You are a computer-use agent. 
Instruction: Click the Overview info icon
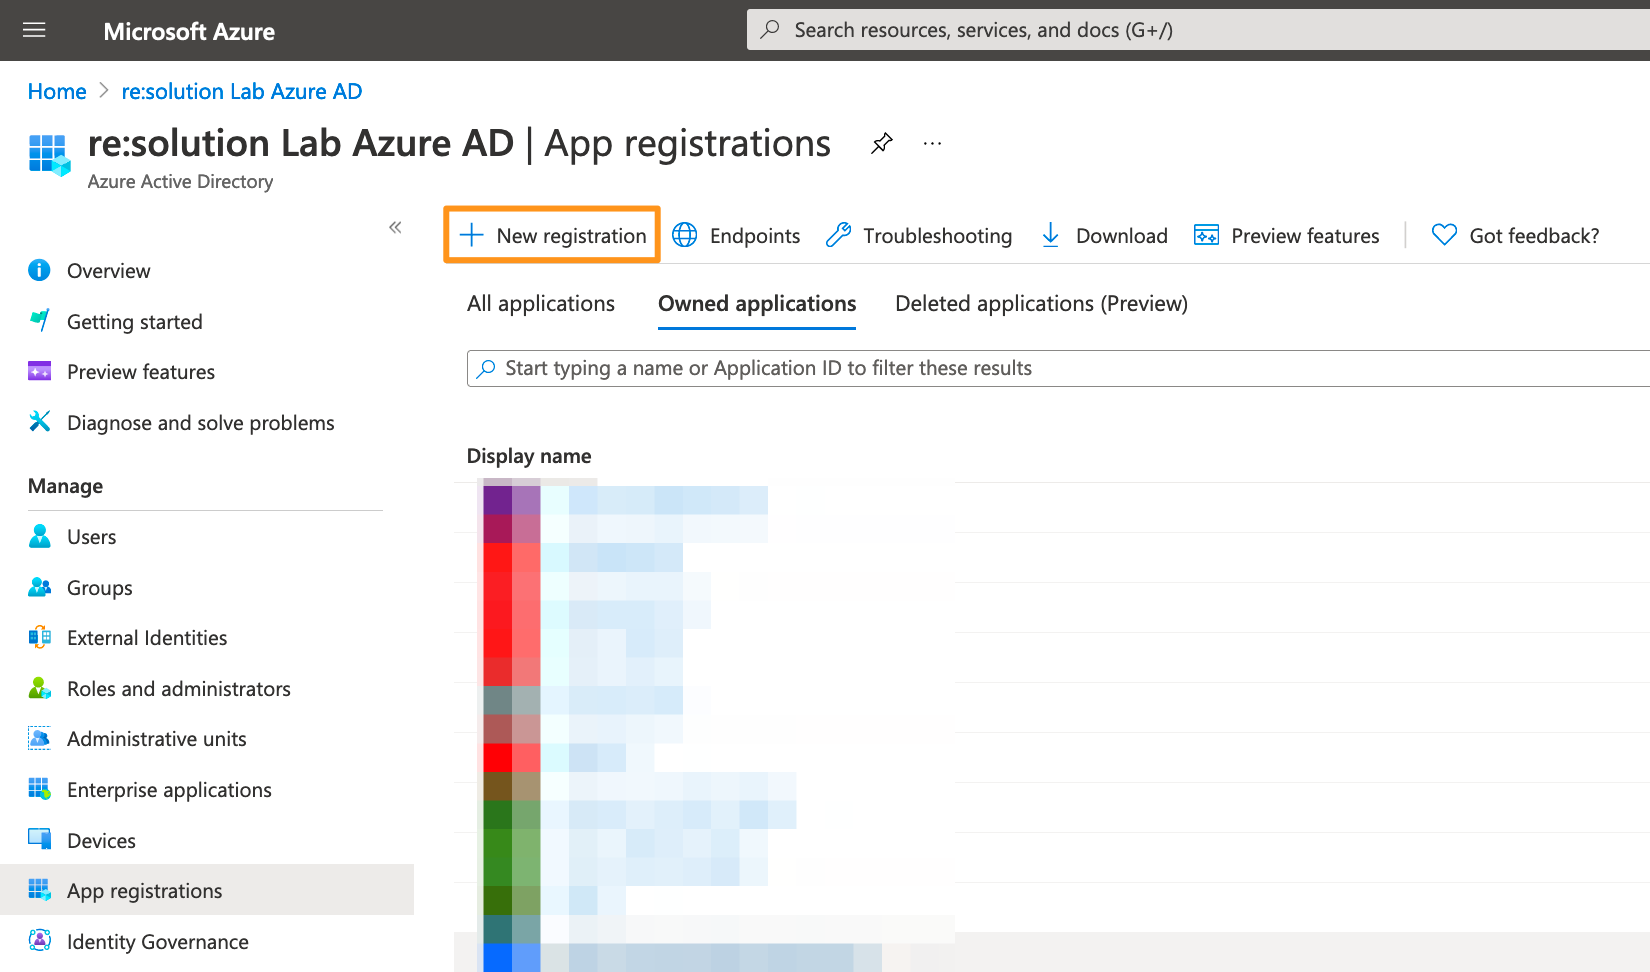pos(39,270)
